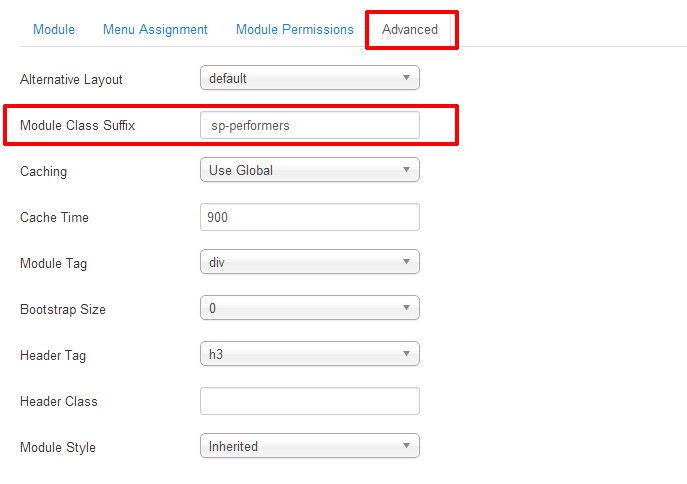Click the Module Class Suffix label
Screen dimensions: 687x484
pos(77,126)
